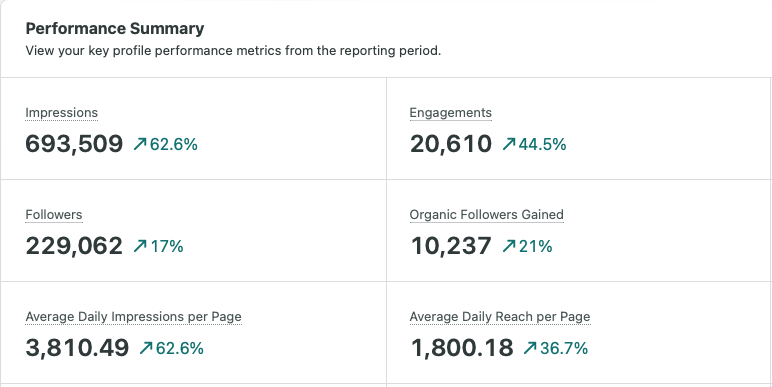Click the Average Daily Reach per Page label
The image size is (772, 387).
[x=500, y=317]
